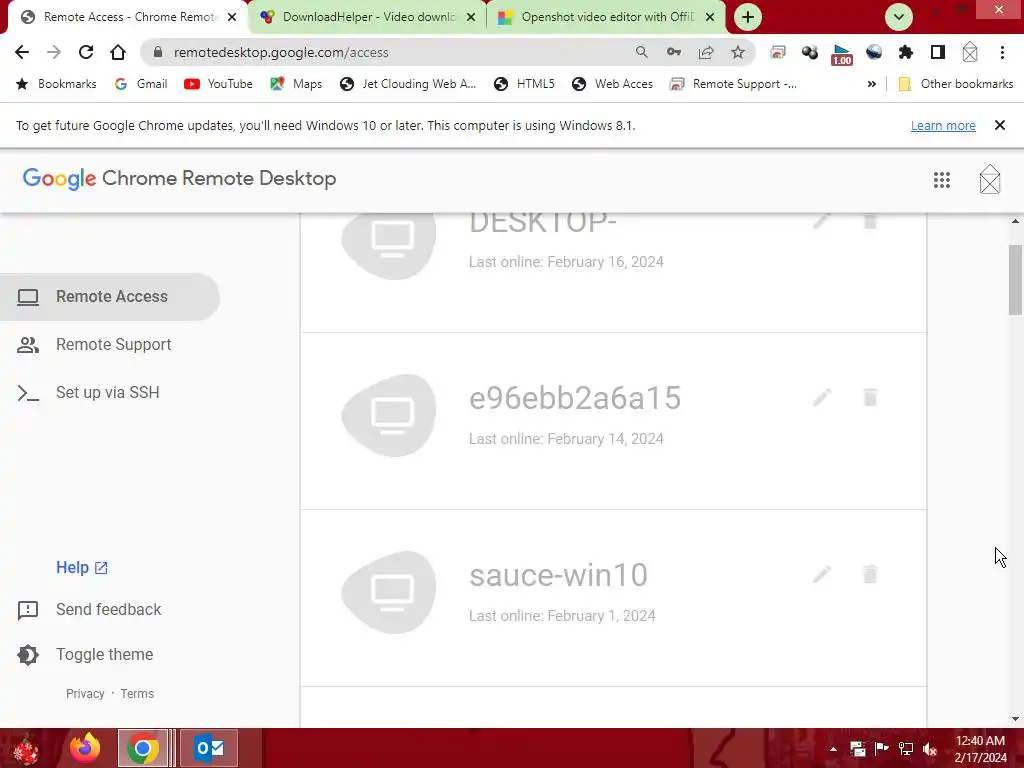Open the Start button on taskbar
This screenshot has height=768, width=1024.
26,748
